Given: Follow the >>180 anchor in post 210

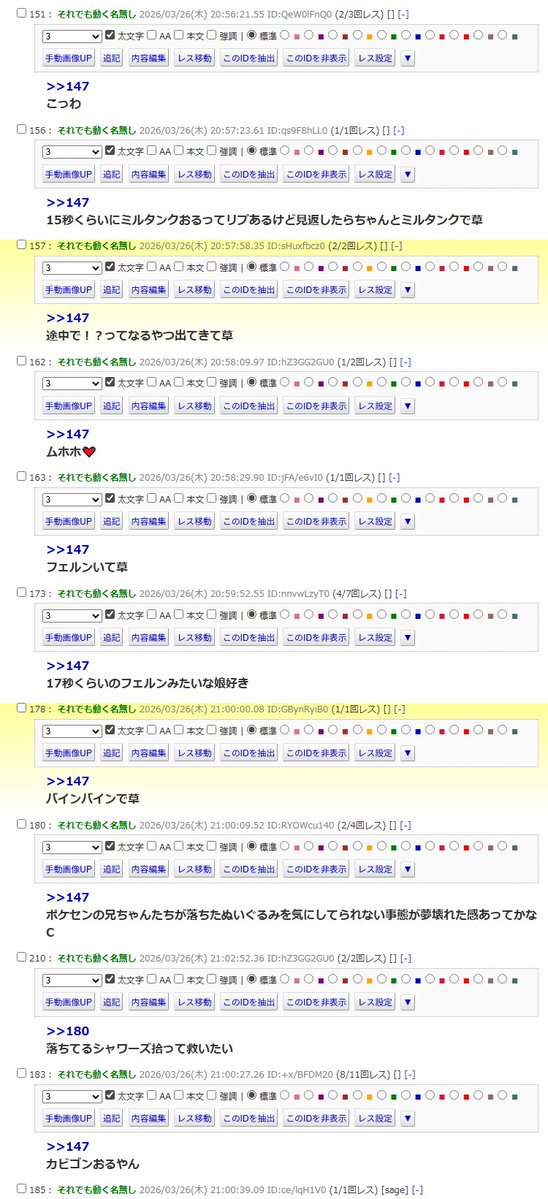Looking at the screenshot, I should (67, 1031).
